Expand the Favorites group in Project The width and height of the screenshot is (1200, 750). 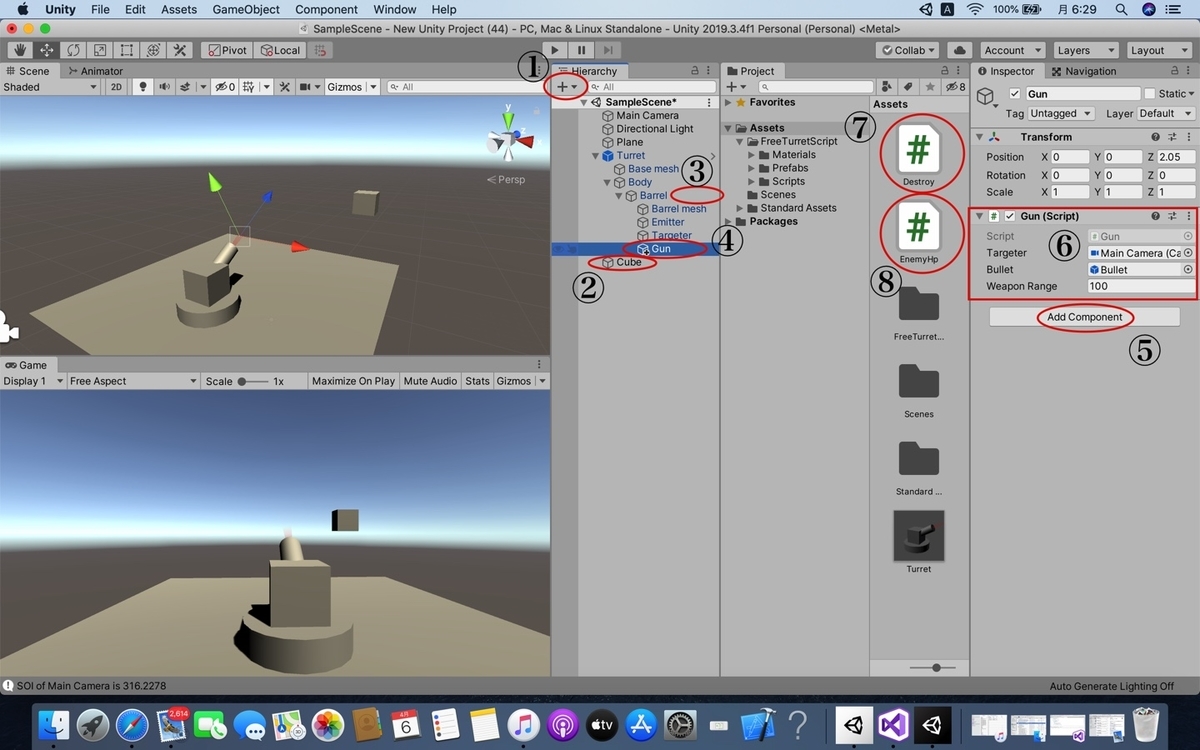[728, 102]
